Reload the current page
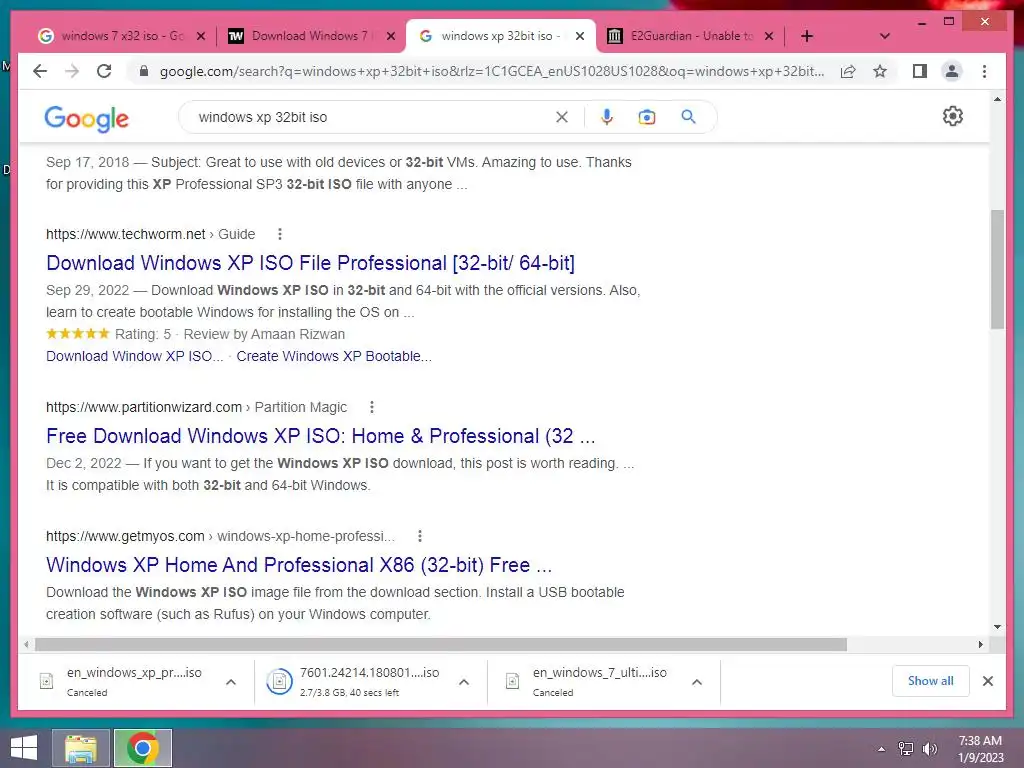Viewport: 1024px width, 768px height. point(104,71)
